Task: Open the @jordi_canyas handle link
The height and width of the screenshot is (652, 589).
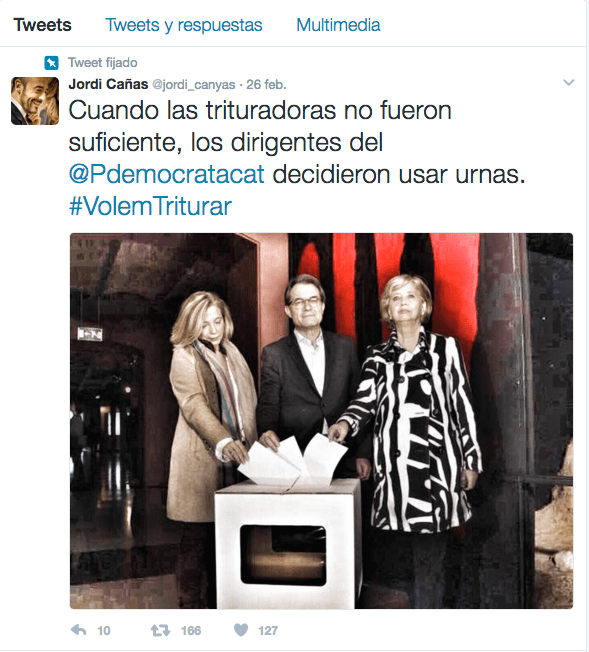Action: 194,85
